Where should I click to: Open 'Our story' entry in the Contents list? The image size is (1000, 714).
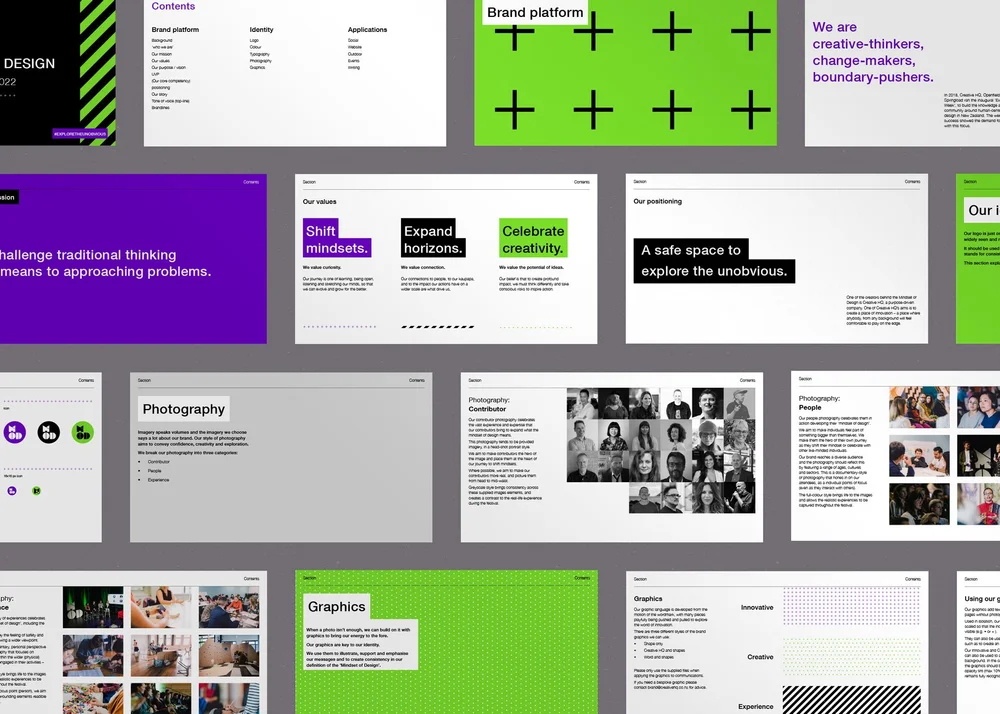pyautogui.click(x=159, y=94)
